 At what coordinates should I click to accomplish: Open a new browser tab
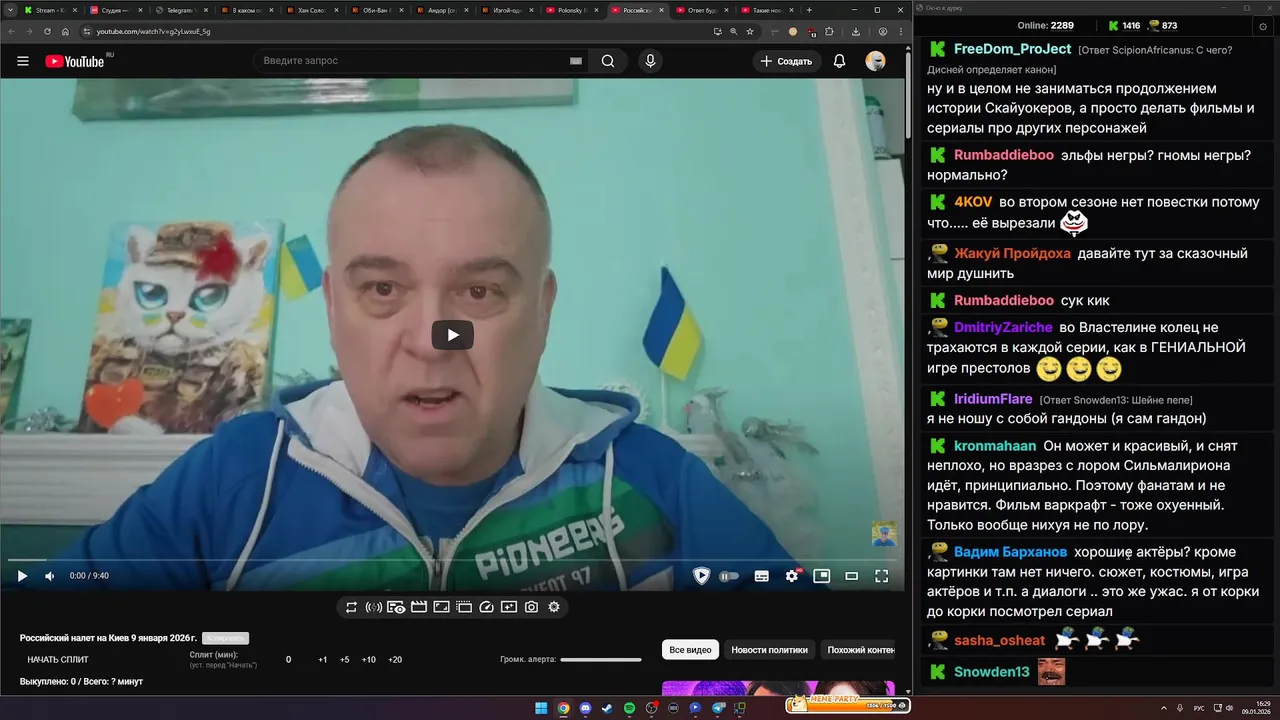809,10
